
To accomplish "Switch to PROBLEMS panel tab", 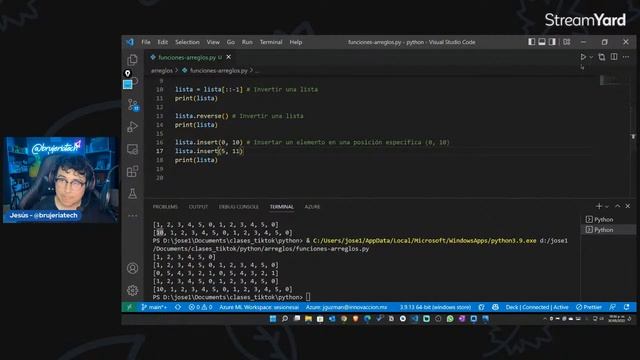I will tap(165, 207).
